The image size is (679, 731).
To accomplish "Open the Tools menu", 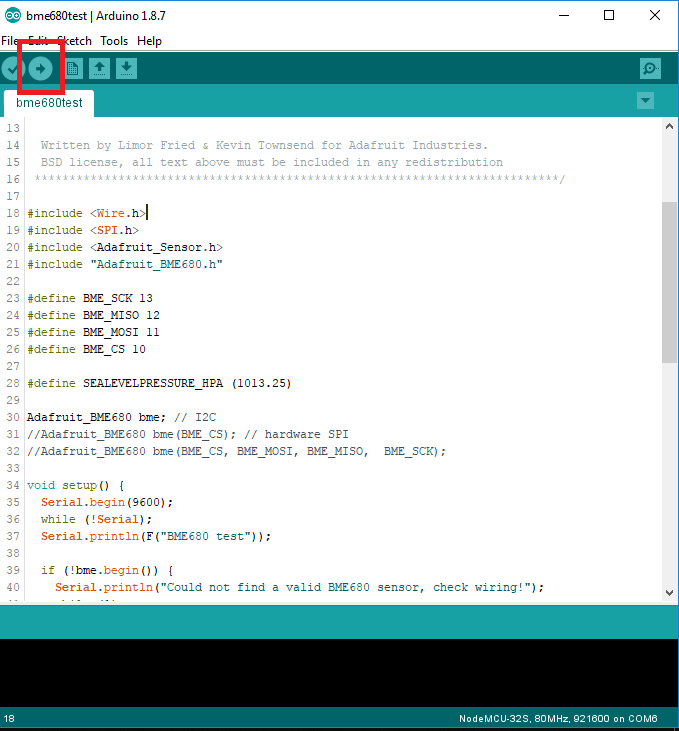I will click(114, 41).
